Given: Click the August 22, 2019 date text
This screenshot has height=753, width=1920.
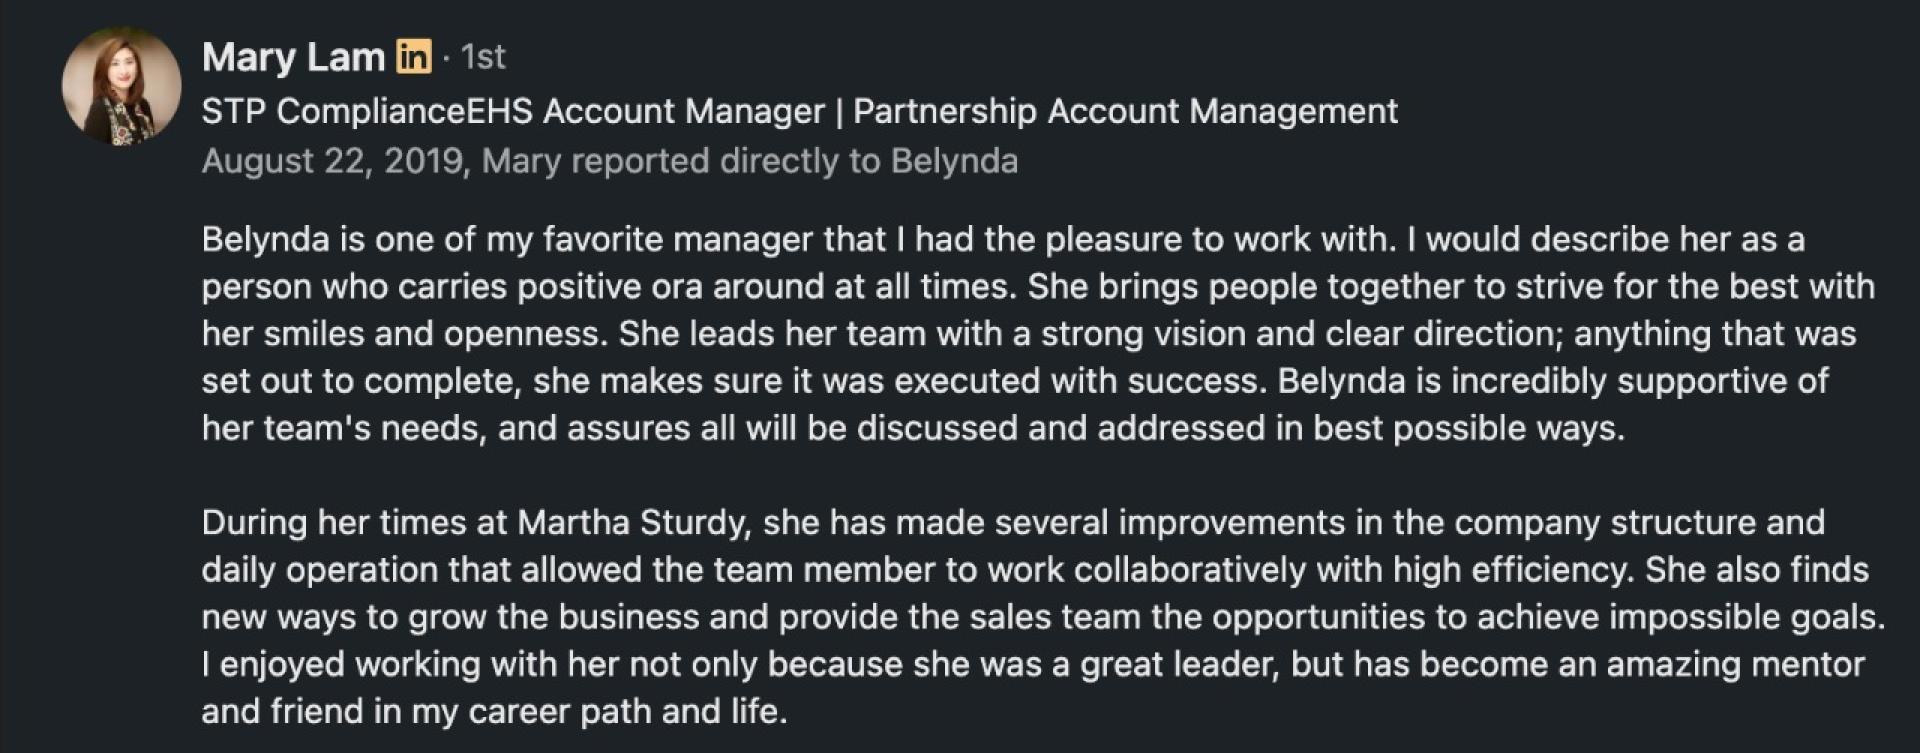Looking at the screenshot, I should pos(332,161).
